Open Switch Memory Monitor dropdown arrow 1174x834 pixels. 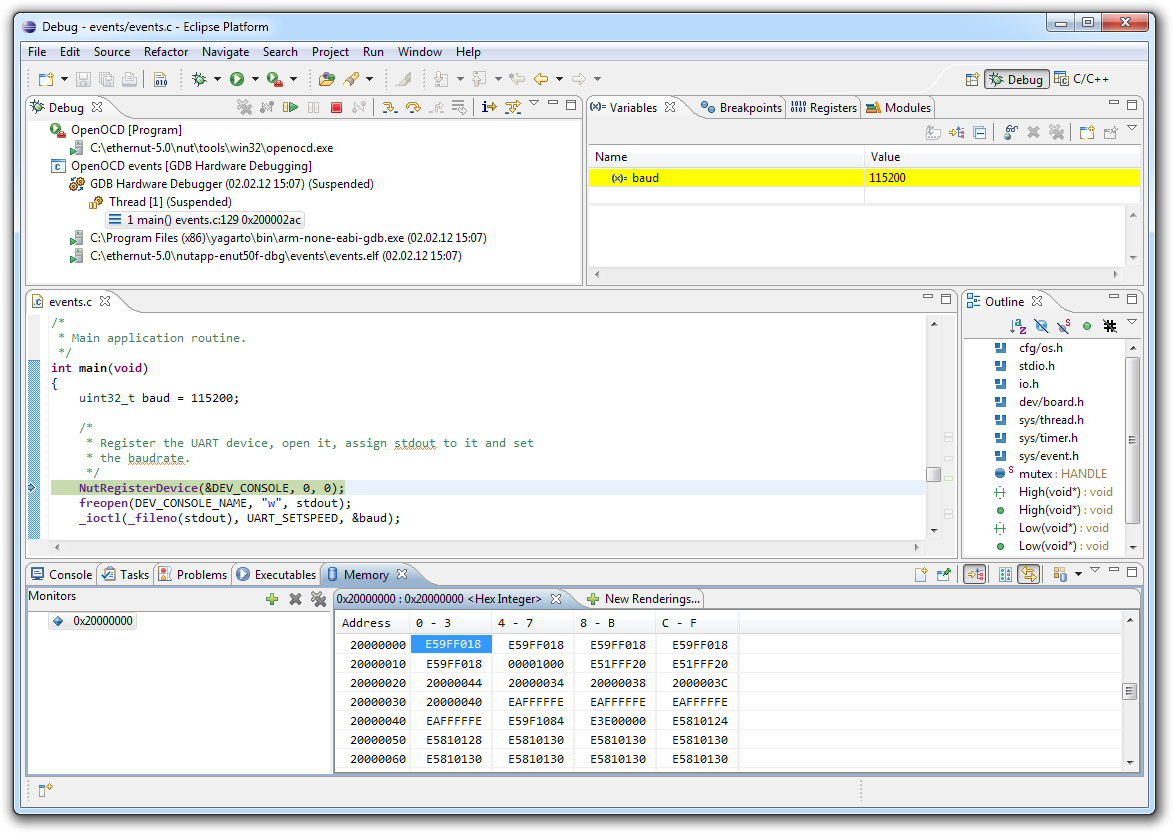pos(1079,575)
